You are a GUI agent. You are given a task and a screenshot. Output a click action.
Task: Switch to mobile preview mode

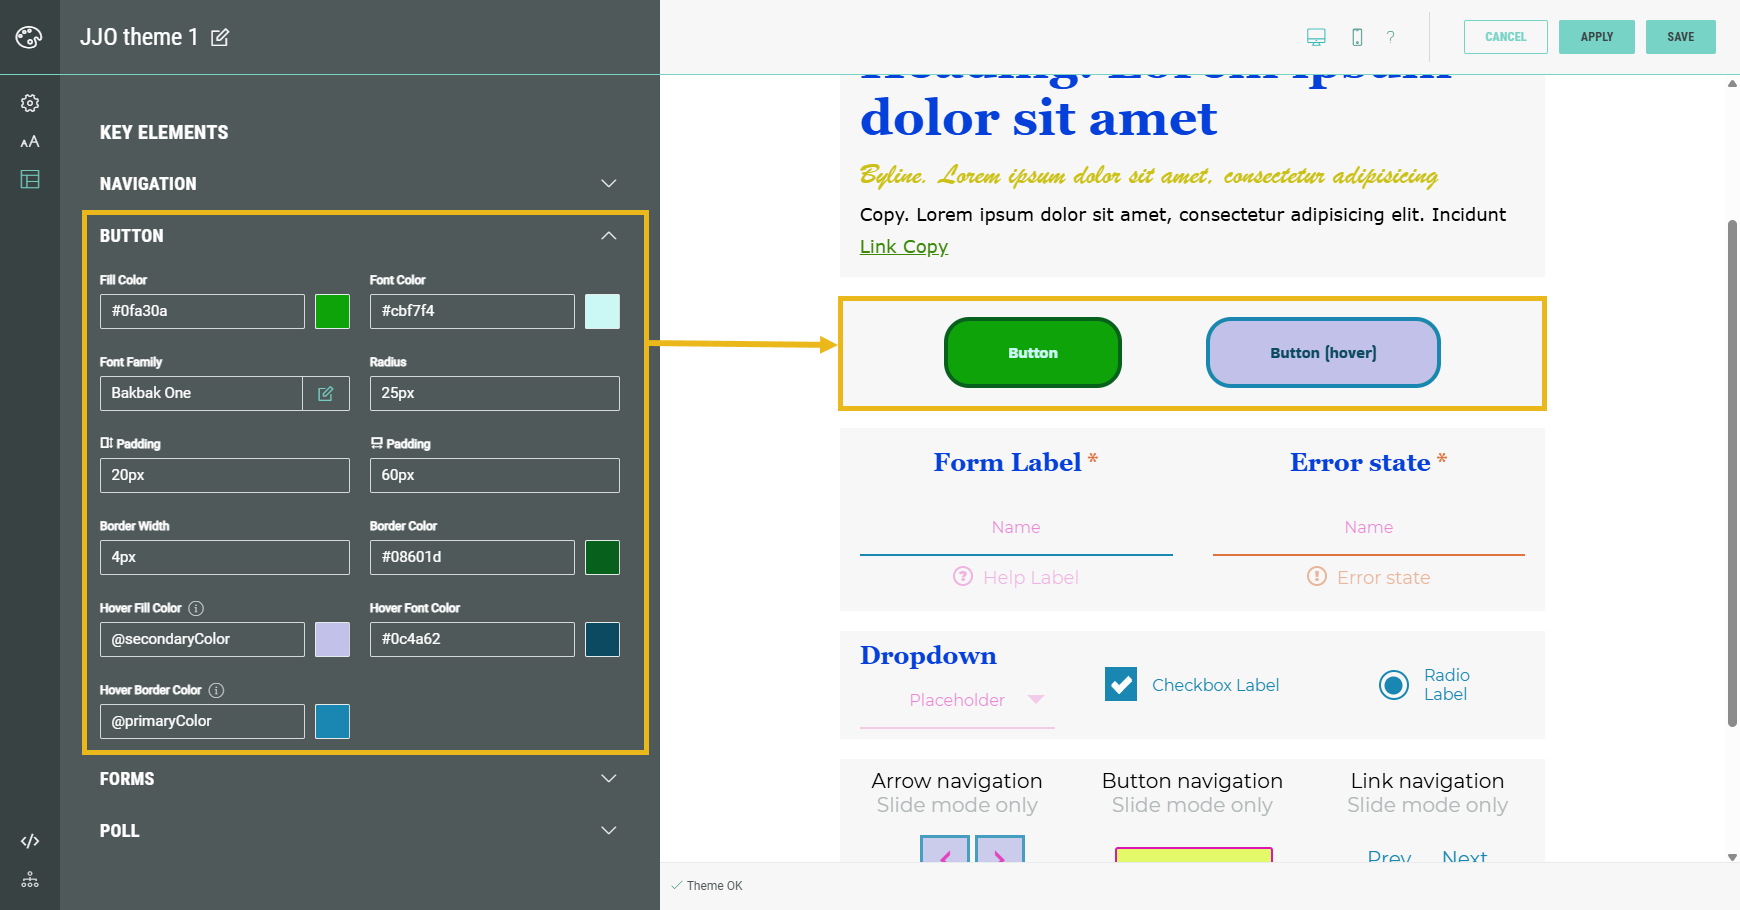point(1357,37)
